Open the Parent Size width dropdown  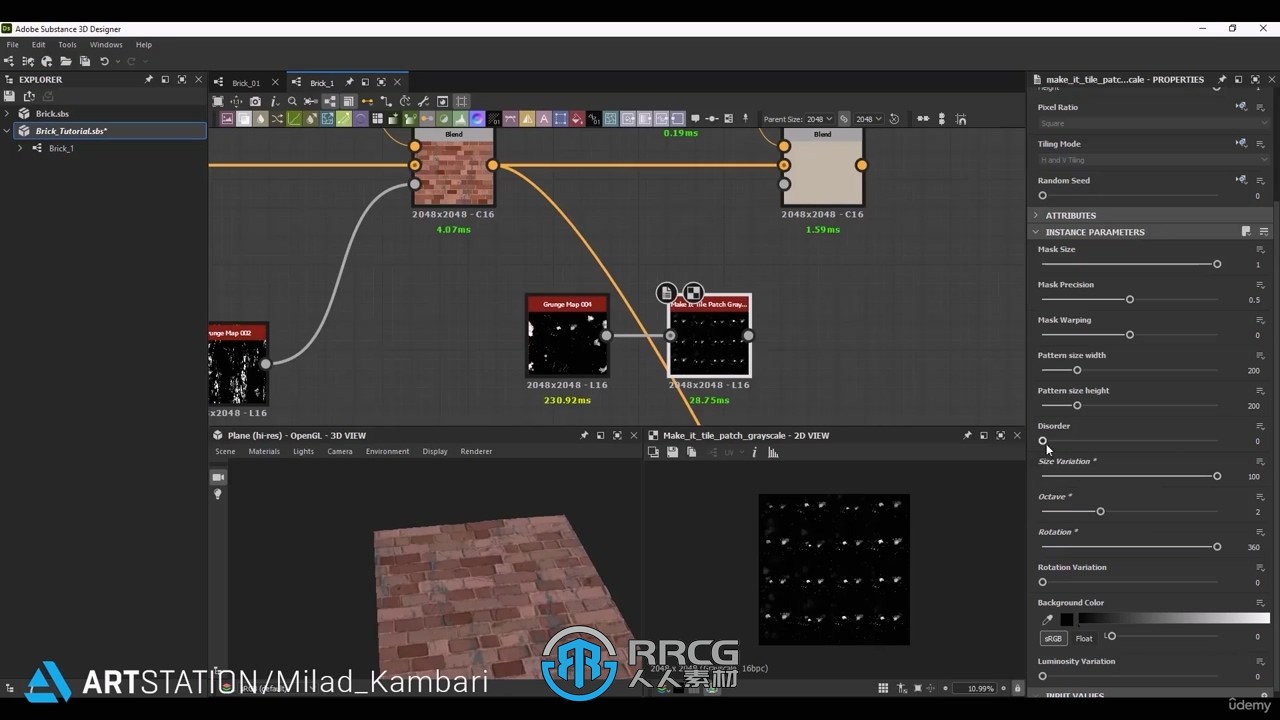[x=819, y=119]
